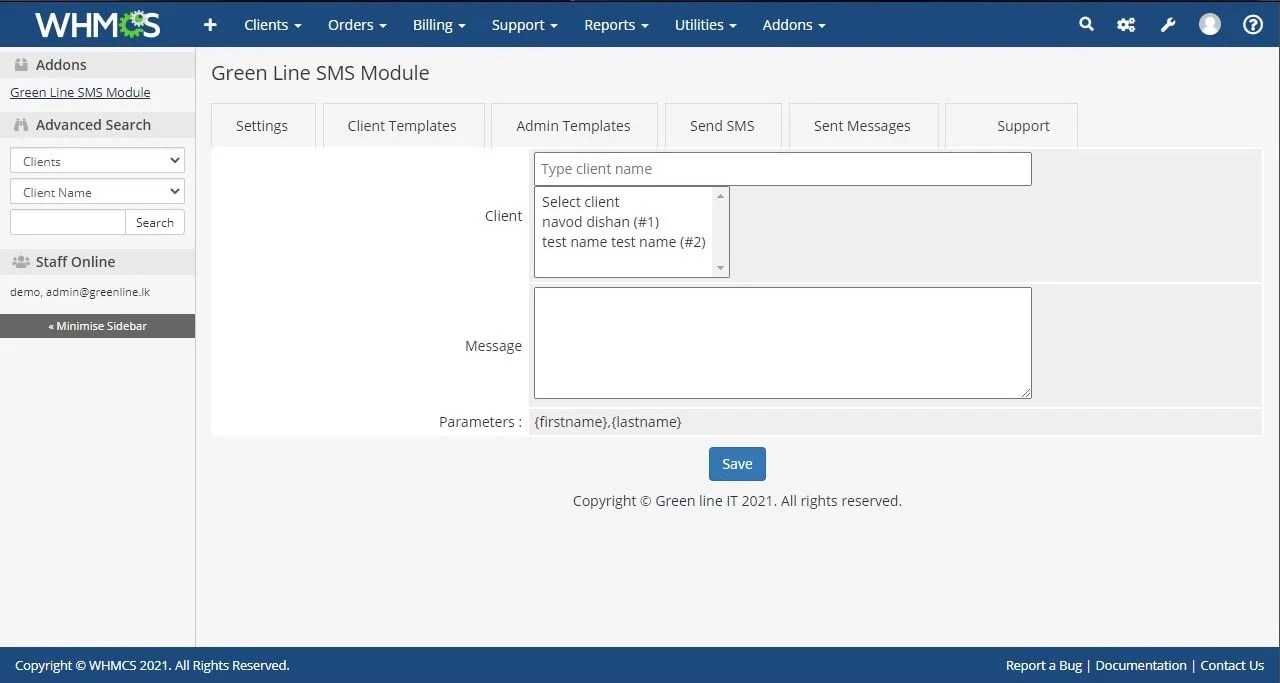The height and width of the screenshot is (683, 1280).
Task: Expand the Client Name search field dropdown
Action: click(97, 192)
